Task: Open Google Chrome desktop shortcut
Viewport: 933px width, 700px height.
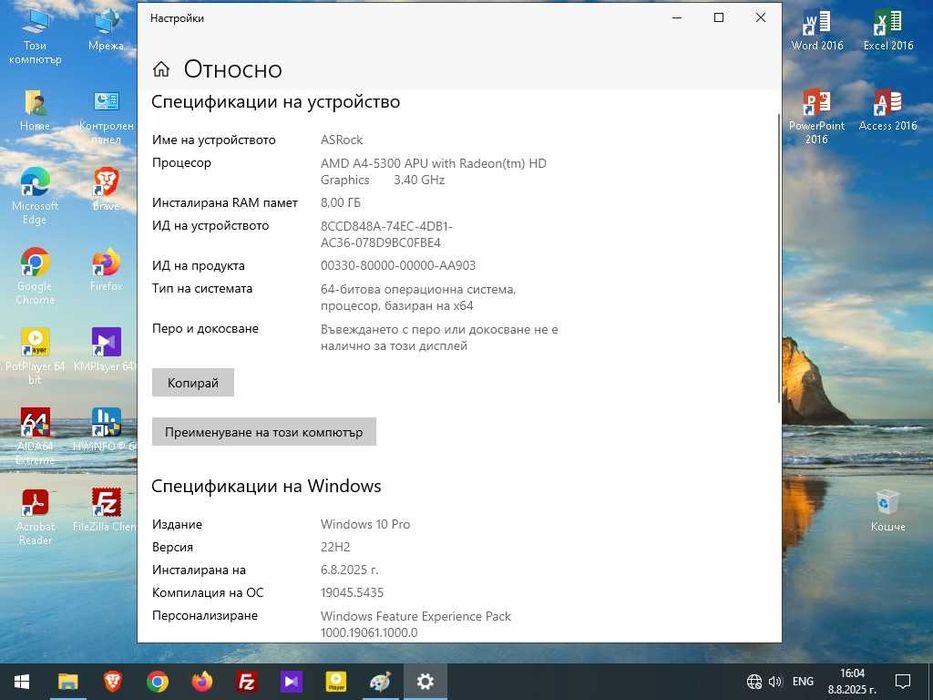Action: point(35,276)
